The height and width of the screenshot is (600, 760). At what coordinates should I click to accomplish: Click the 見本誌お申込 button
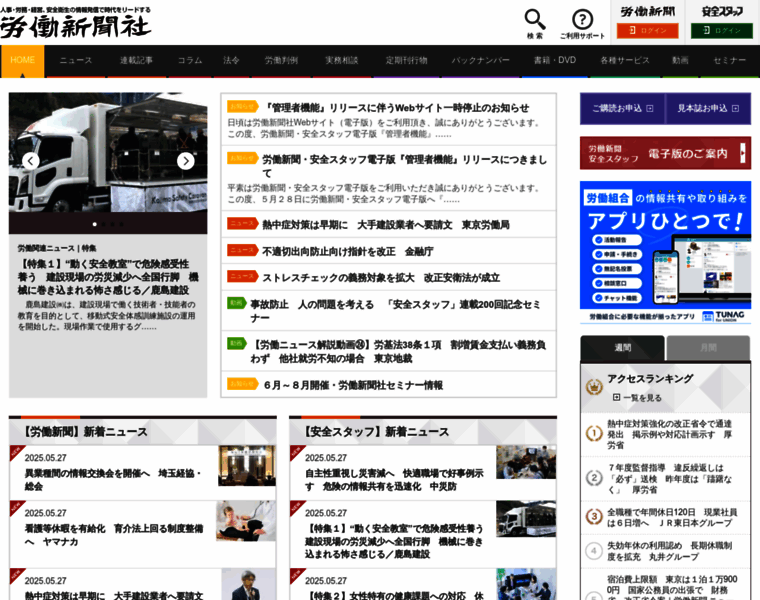(x=708, y=109)
